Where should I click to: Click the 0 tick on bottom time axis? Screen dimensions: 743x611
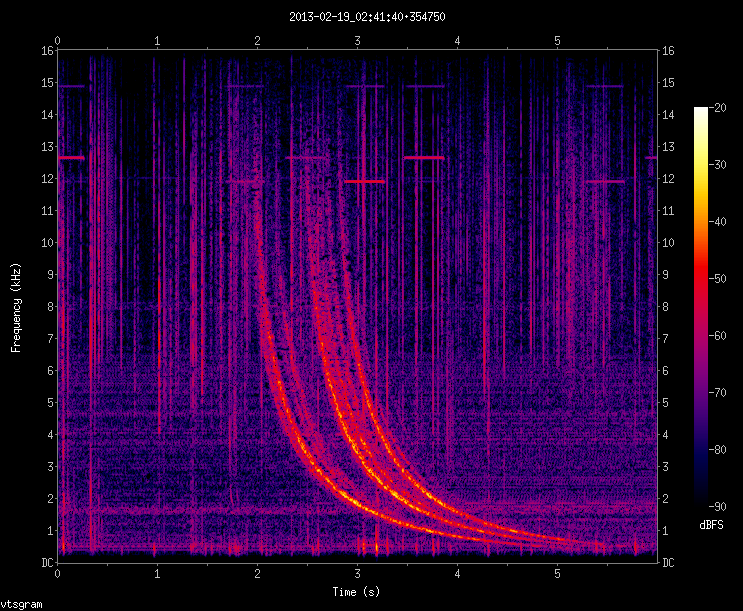tap(58, 575)
